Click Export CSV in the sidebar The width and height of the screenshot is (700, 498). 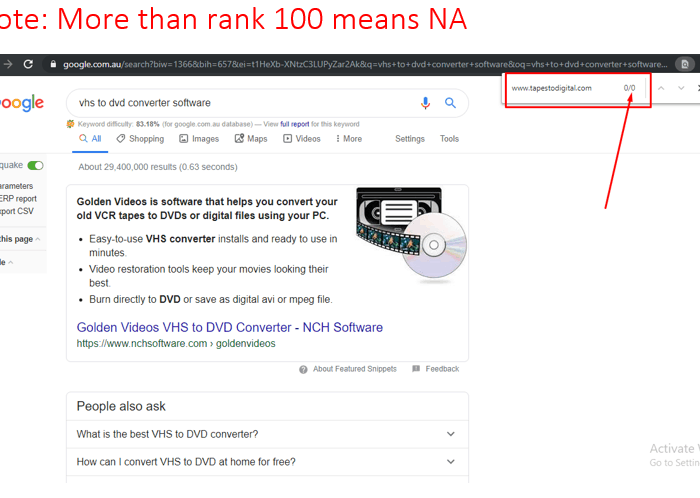pos(17,211)
